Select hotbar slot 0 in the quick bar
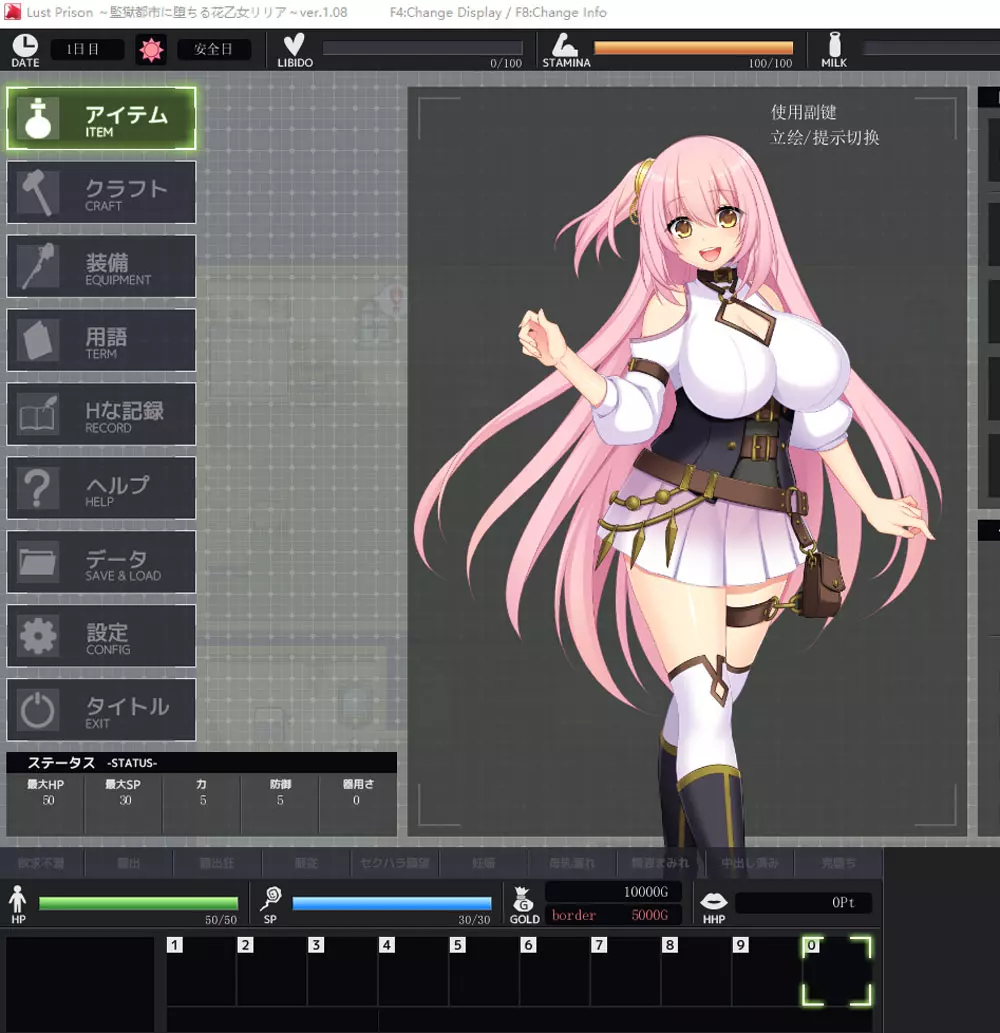The width and height of the screenshot is (1000, 1033). (838, 970)
